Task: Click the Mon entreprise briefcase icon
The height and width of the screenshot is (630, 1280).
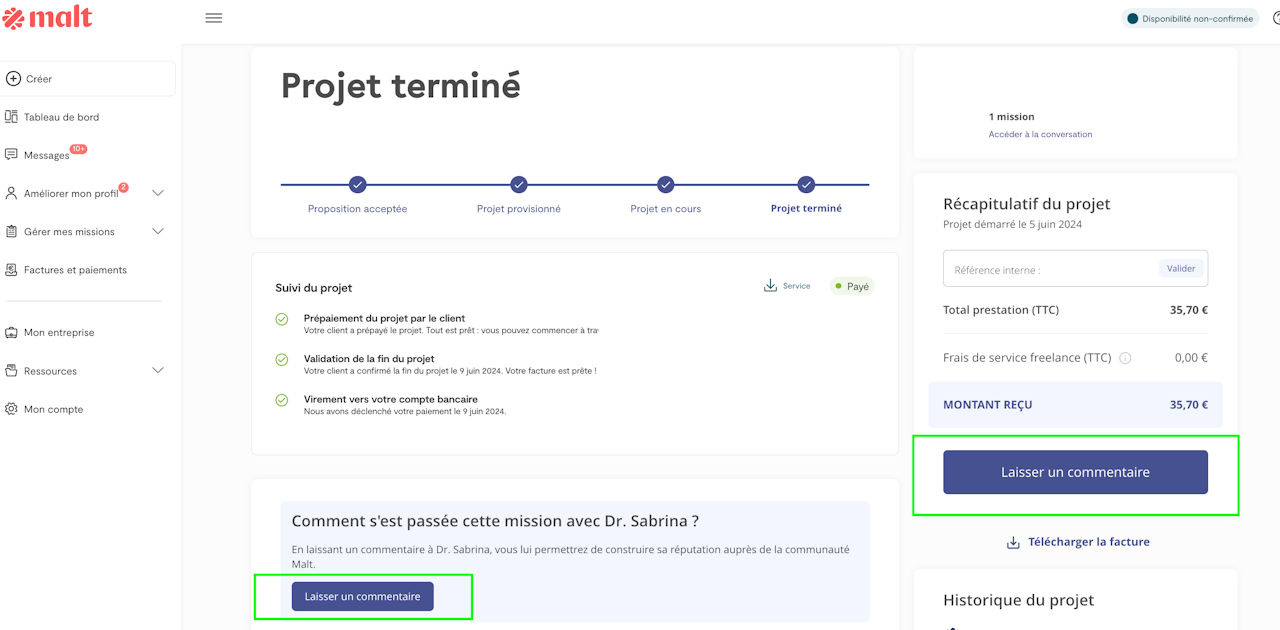Action: pos(12,333)
